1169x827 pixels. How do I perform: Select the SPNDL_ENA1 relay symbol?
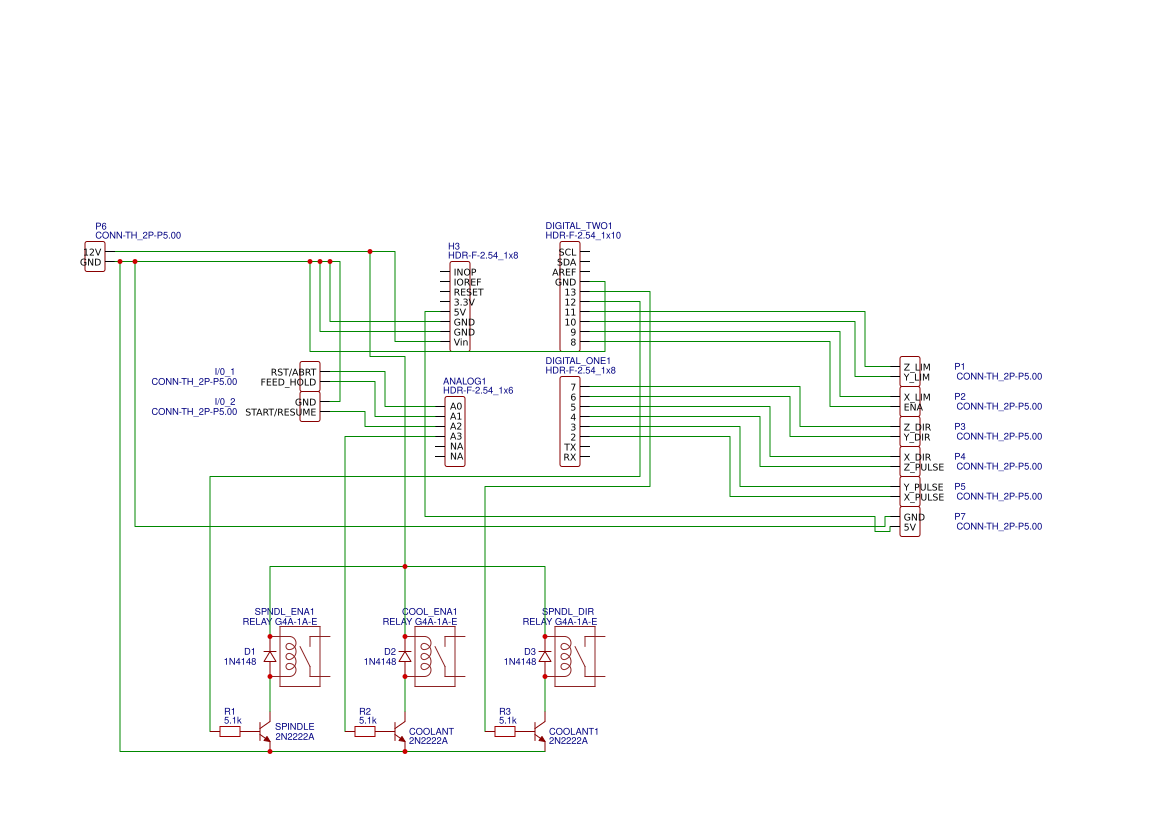point(300,656)
